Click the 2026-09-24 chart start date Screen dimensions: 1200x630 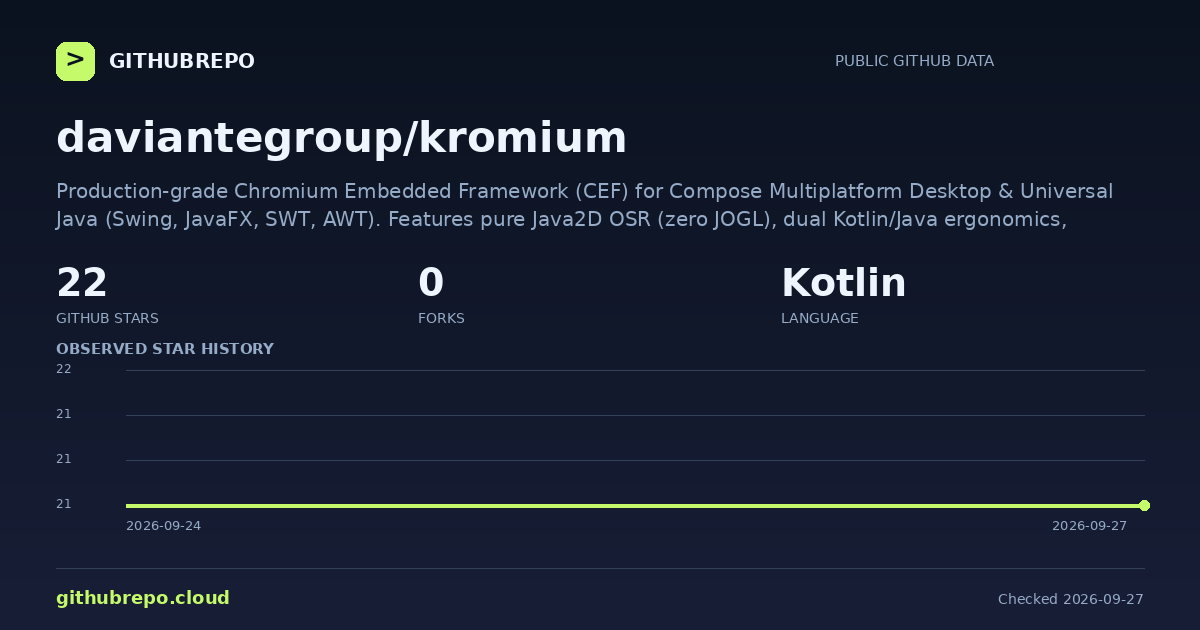coord(163,526)
